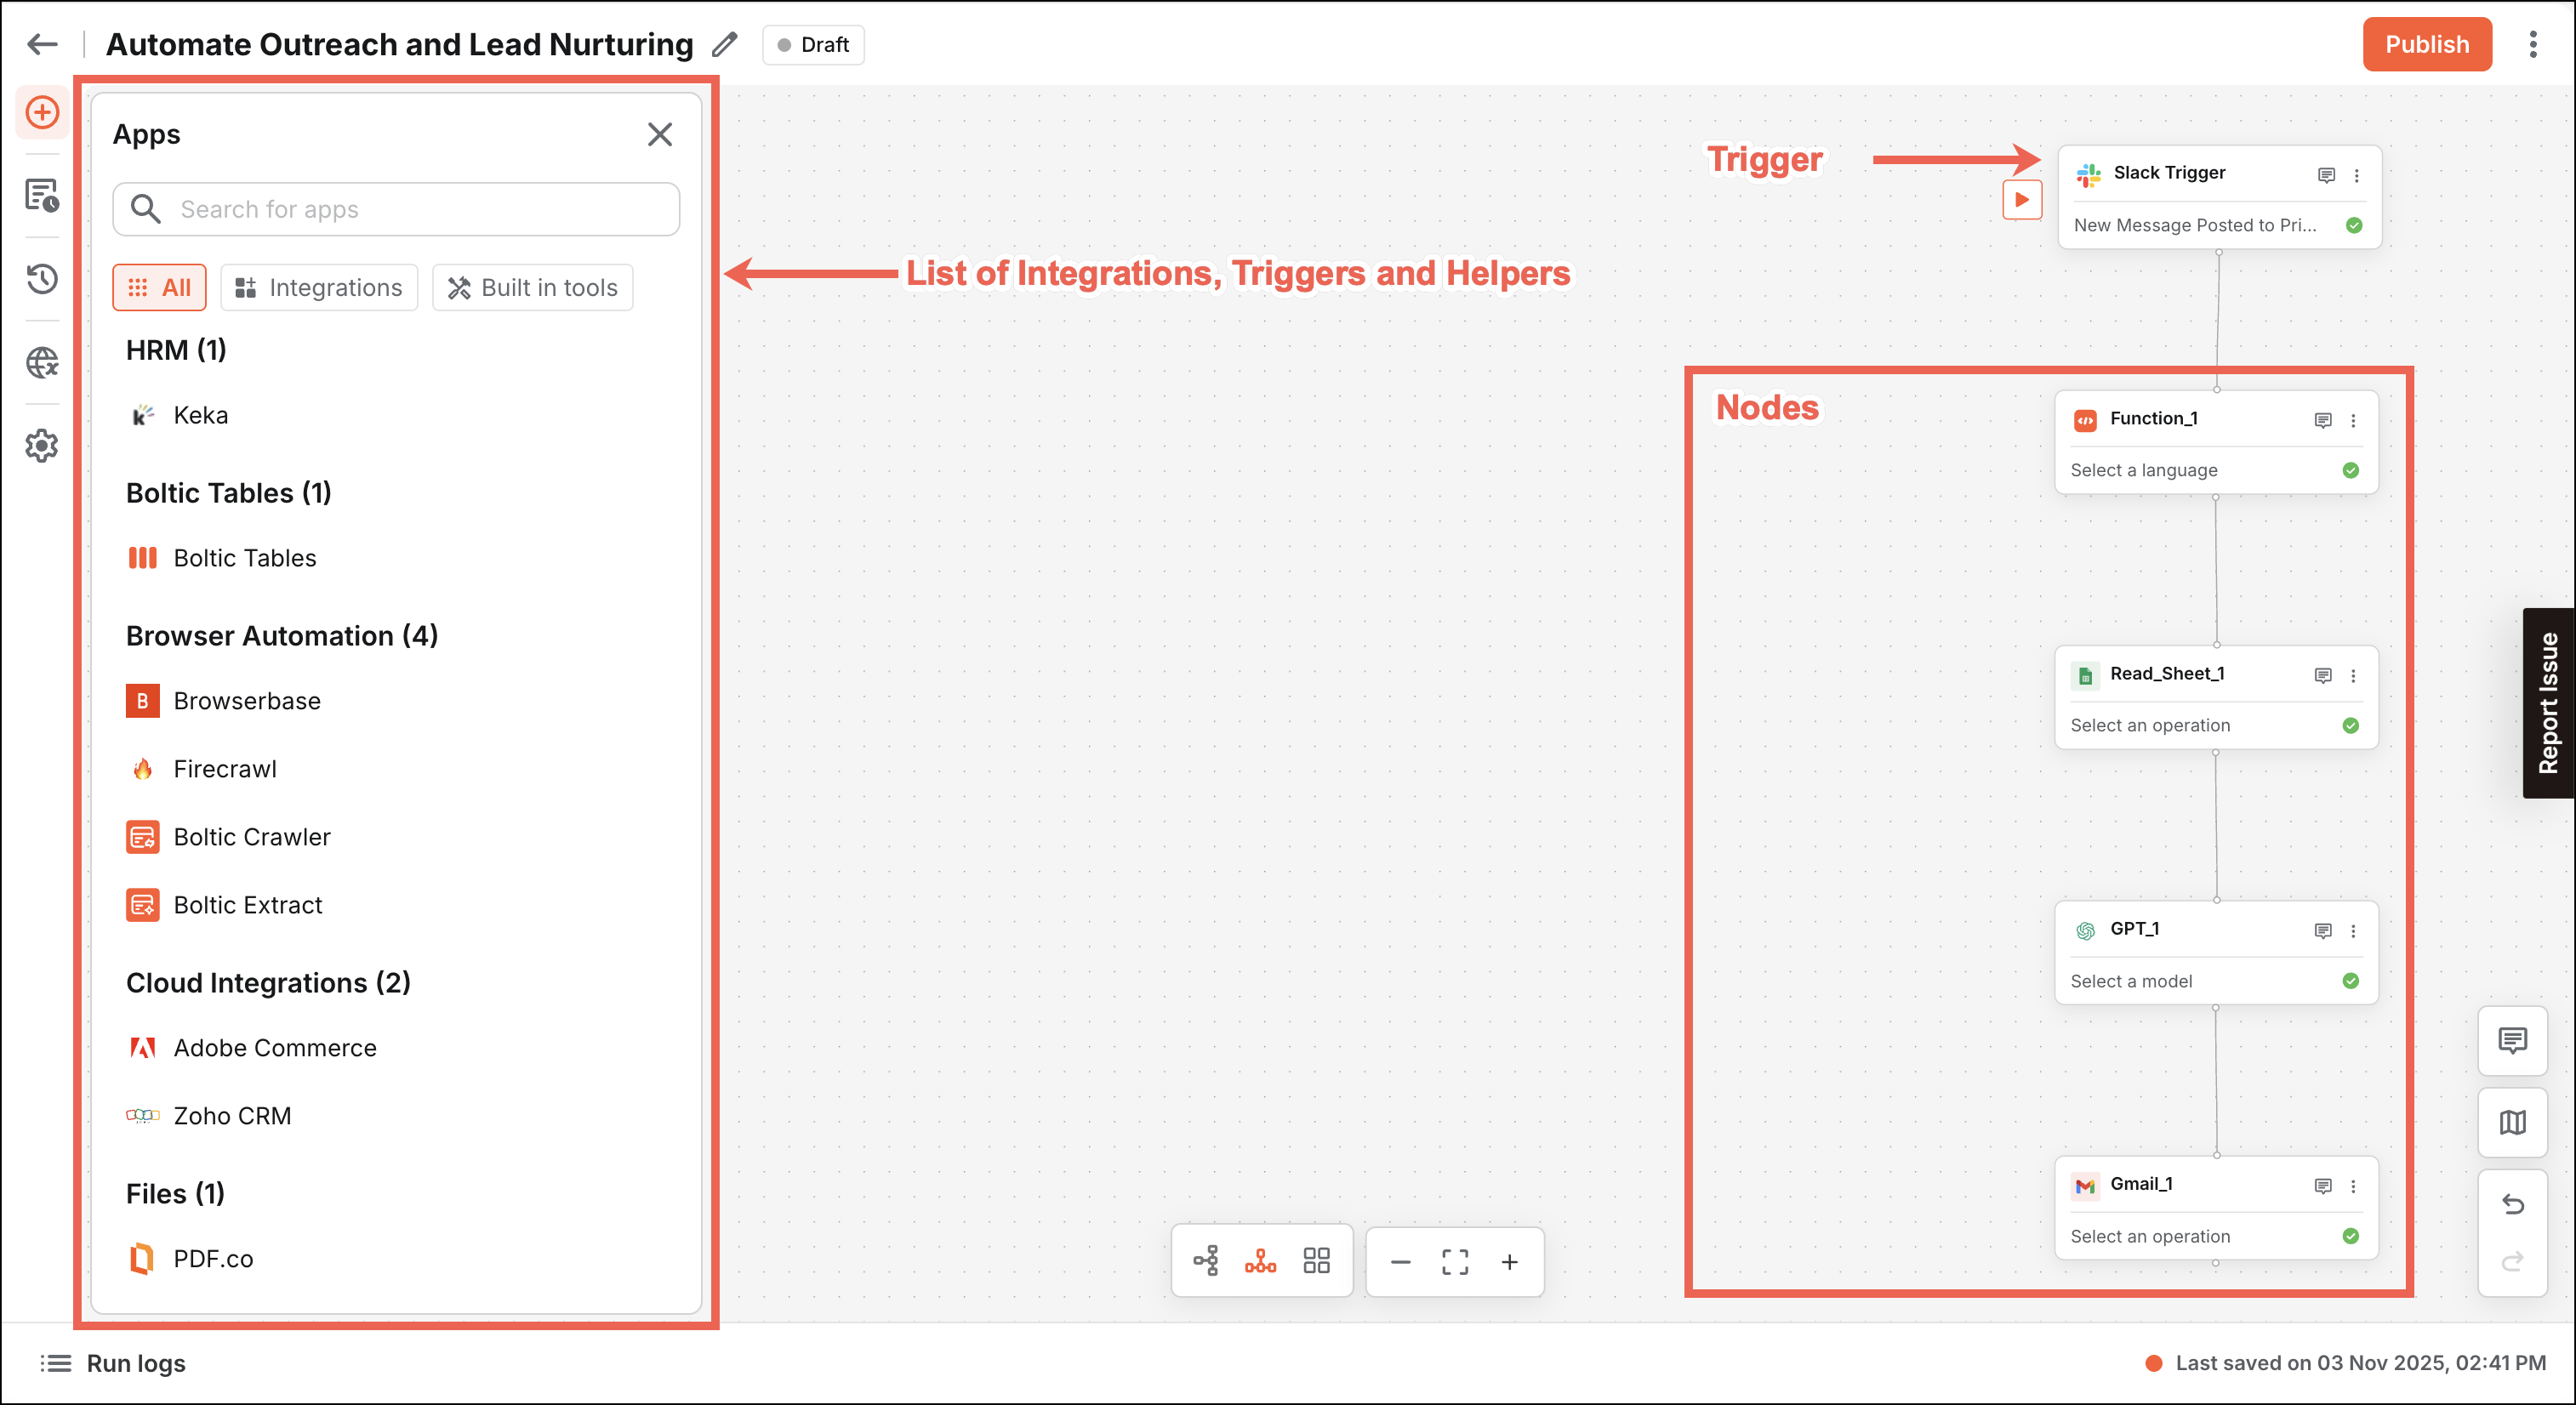Open the kebab menu next to Publish
Viewport: 2576px width, 1405px height.
click(x=2532, y=45)
